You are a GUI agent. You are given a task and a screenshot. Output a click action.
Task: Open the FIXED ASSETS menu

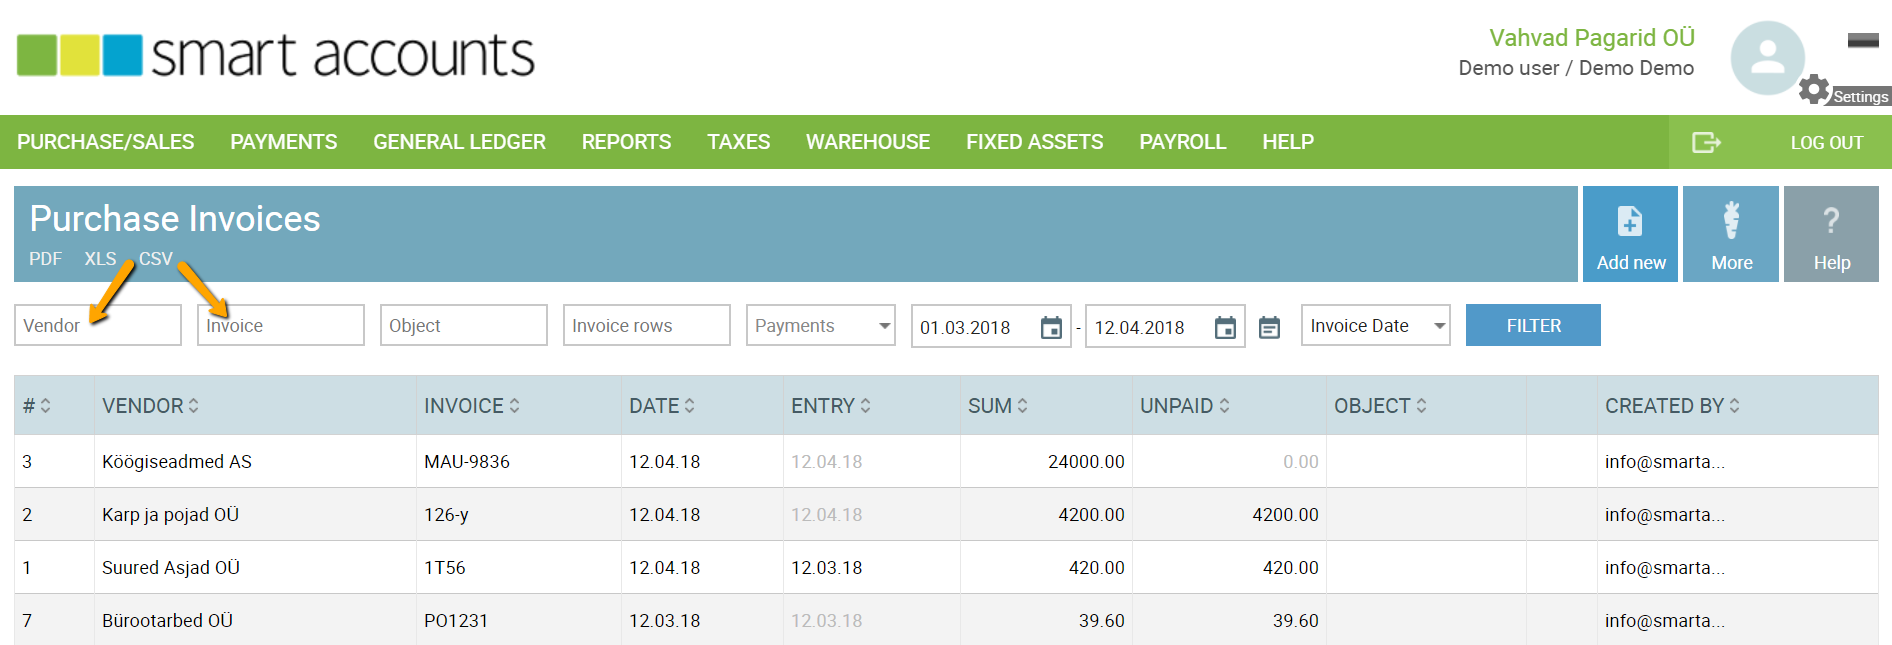(x=1035, y=142)
